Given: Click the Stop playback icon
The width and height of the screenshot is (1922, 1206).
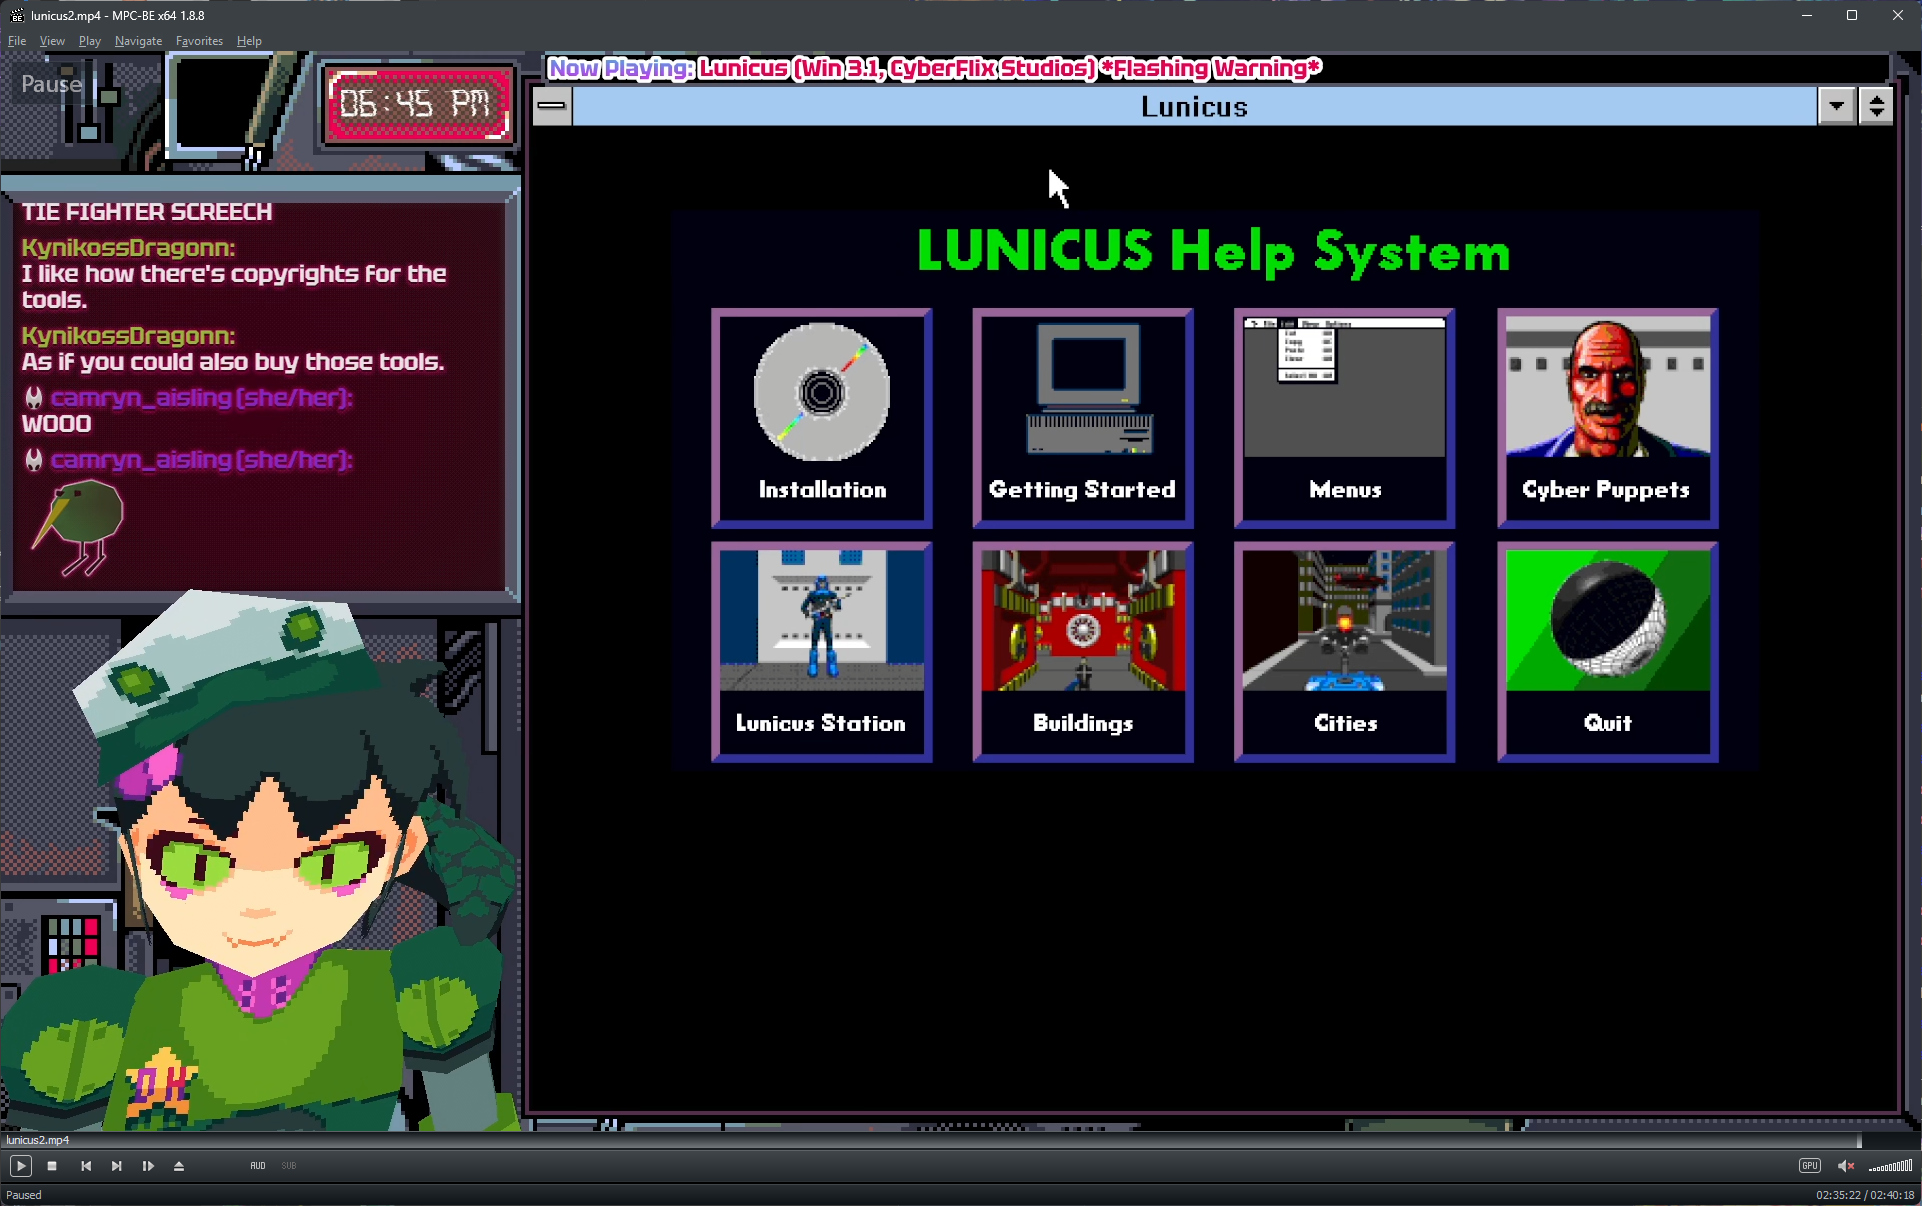Looking at the screenshot, I should coord(52,1166).
